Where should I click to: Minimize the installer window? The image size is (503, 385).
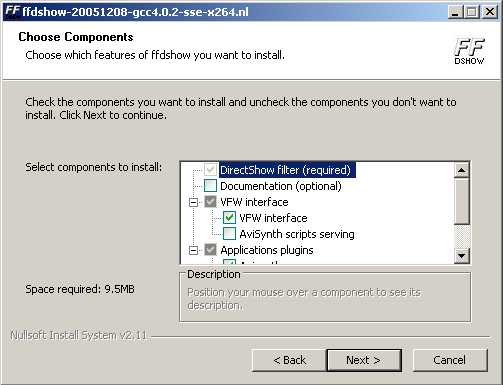click(x=455, y=12)
